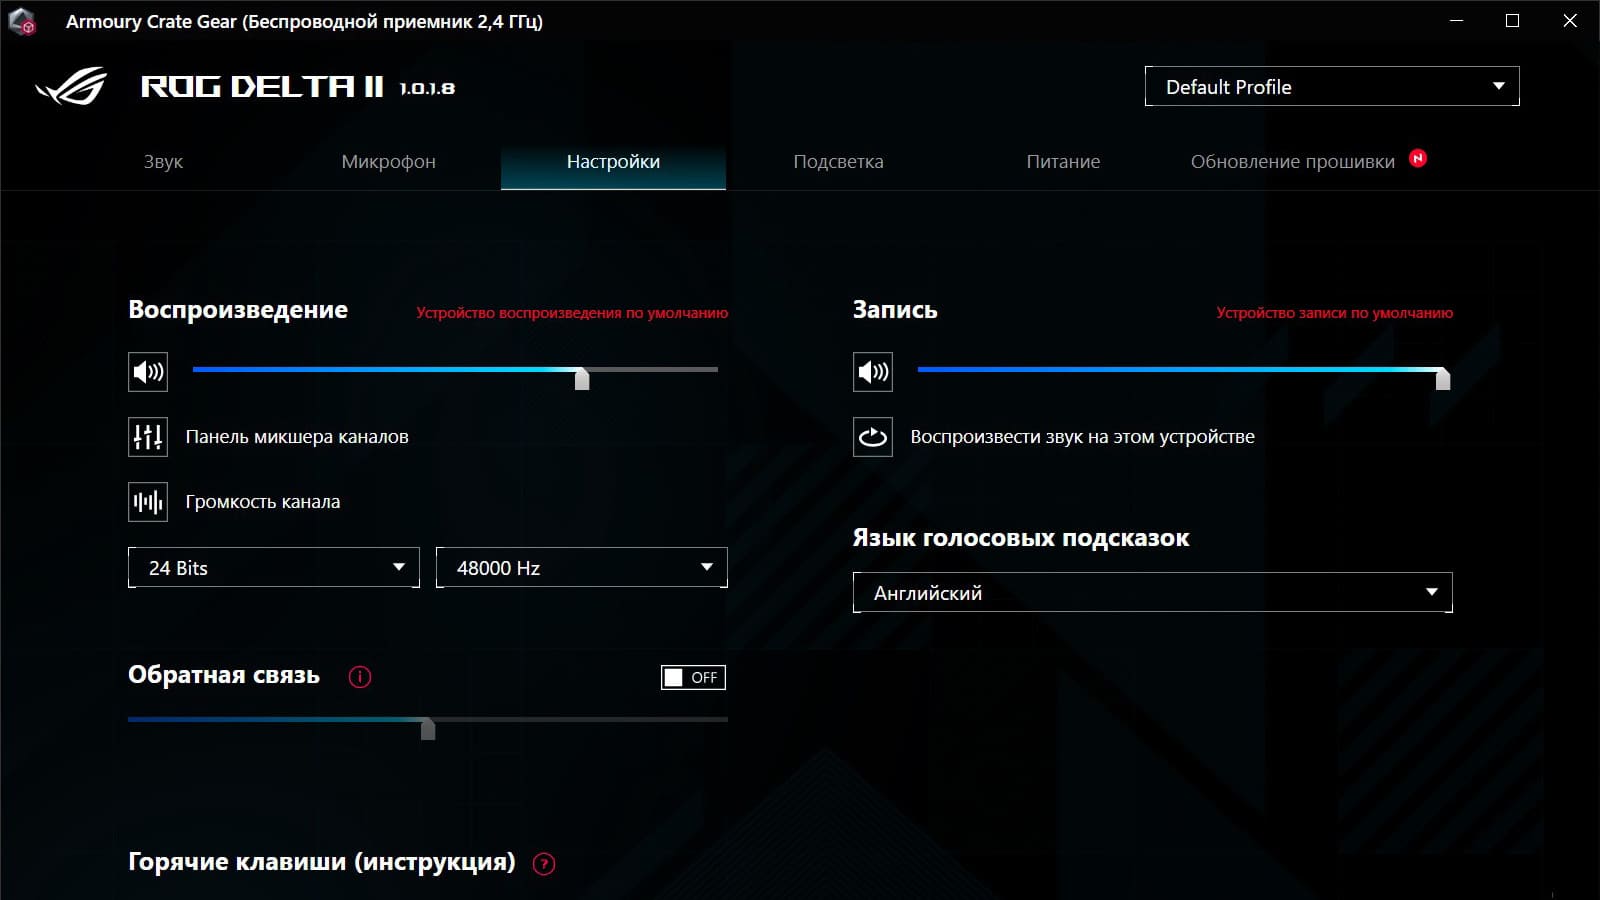
Task: Click the ROG DELTA II device title
Action: click(x=262, y=87)
